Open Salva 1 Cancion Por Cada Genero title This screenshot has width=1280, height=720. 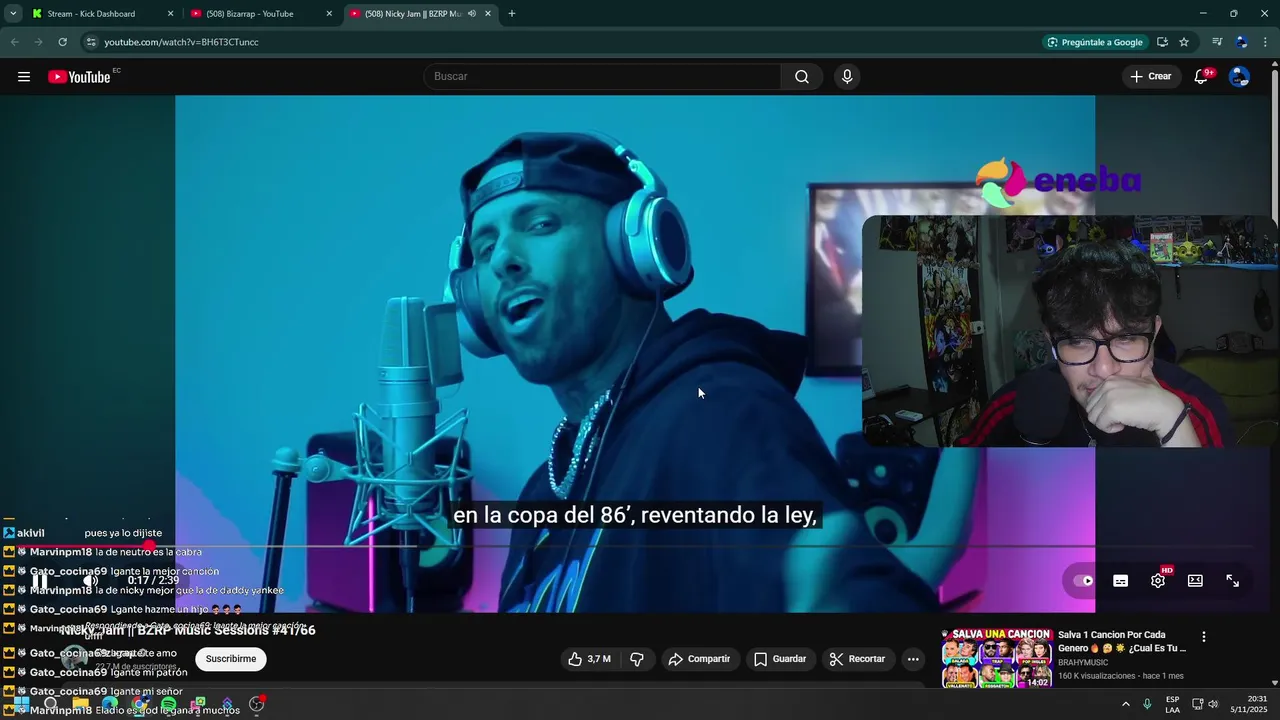1122,641
